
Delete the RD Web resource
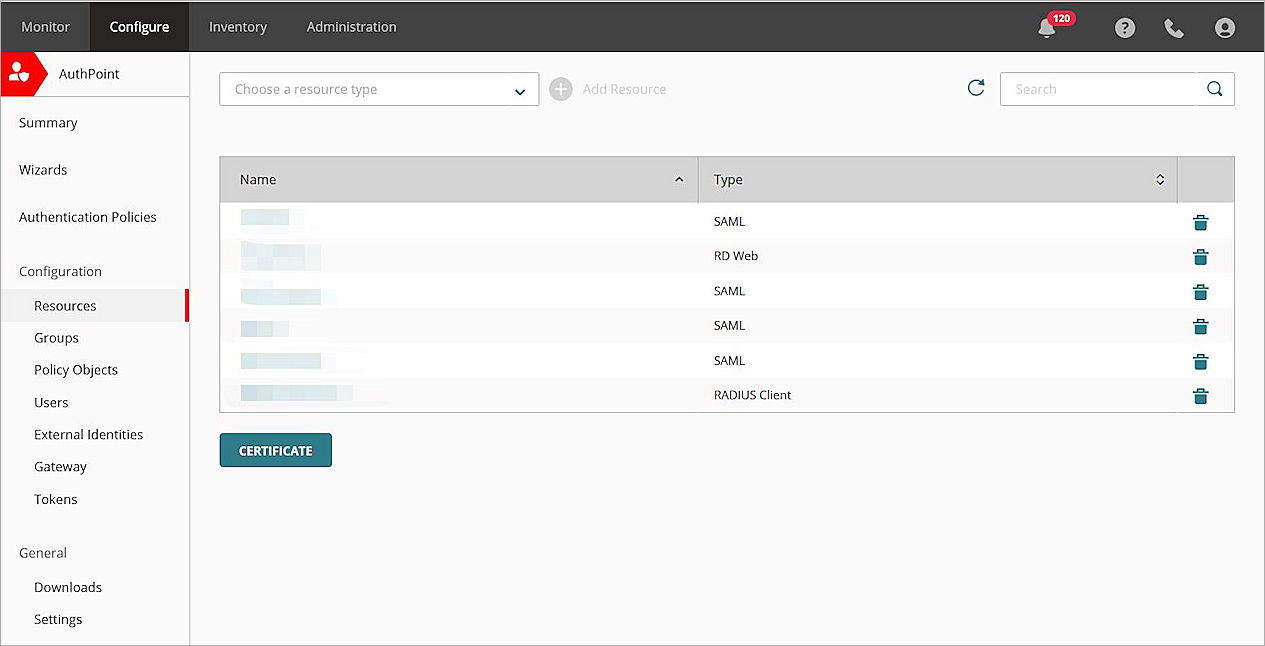[x=1200, y=257]
